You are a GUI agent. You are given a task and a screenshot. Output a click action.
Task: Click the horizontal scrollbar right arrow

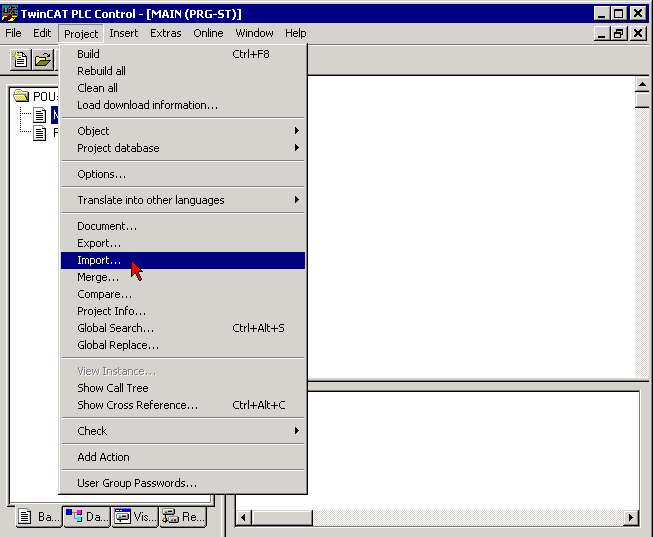click(631, 518)
